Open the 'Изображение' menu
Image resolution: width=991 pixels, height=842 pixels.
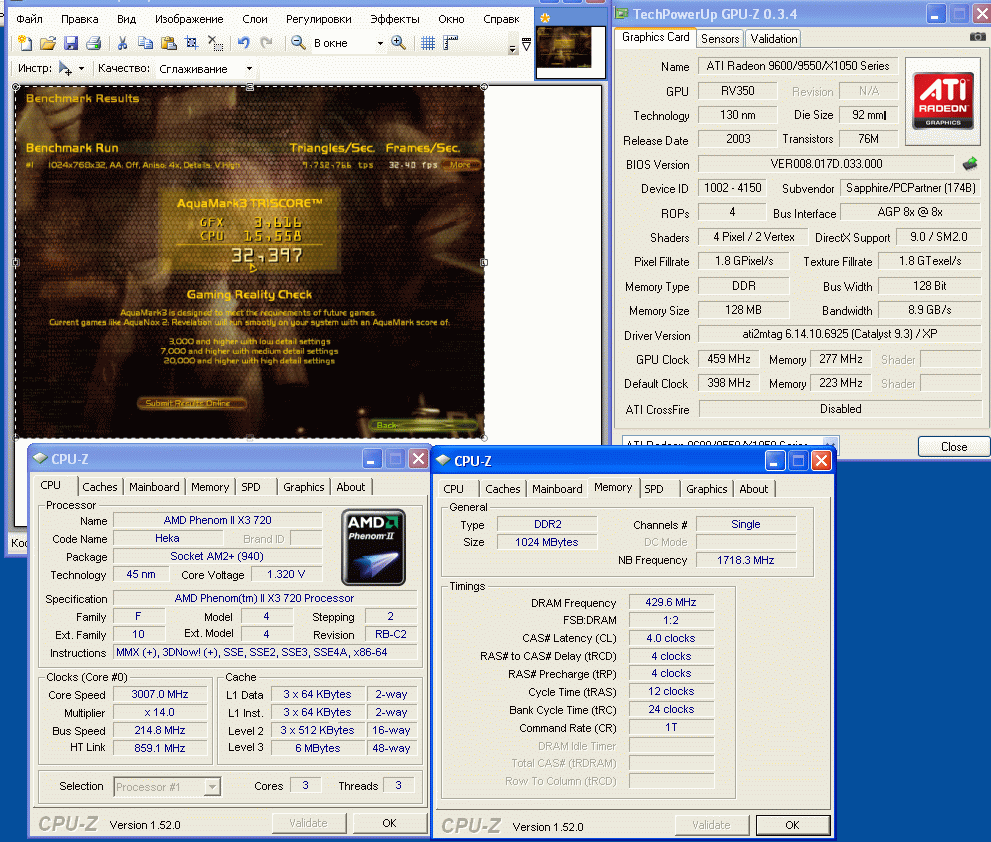(189, 19)
